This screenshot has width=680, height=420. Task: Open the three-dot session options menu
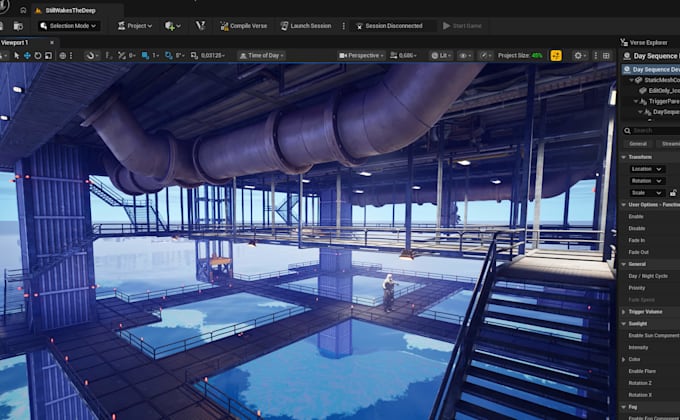click(343, 26)
